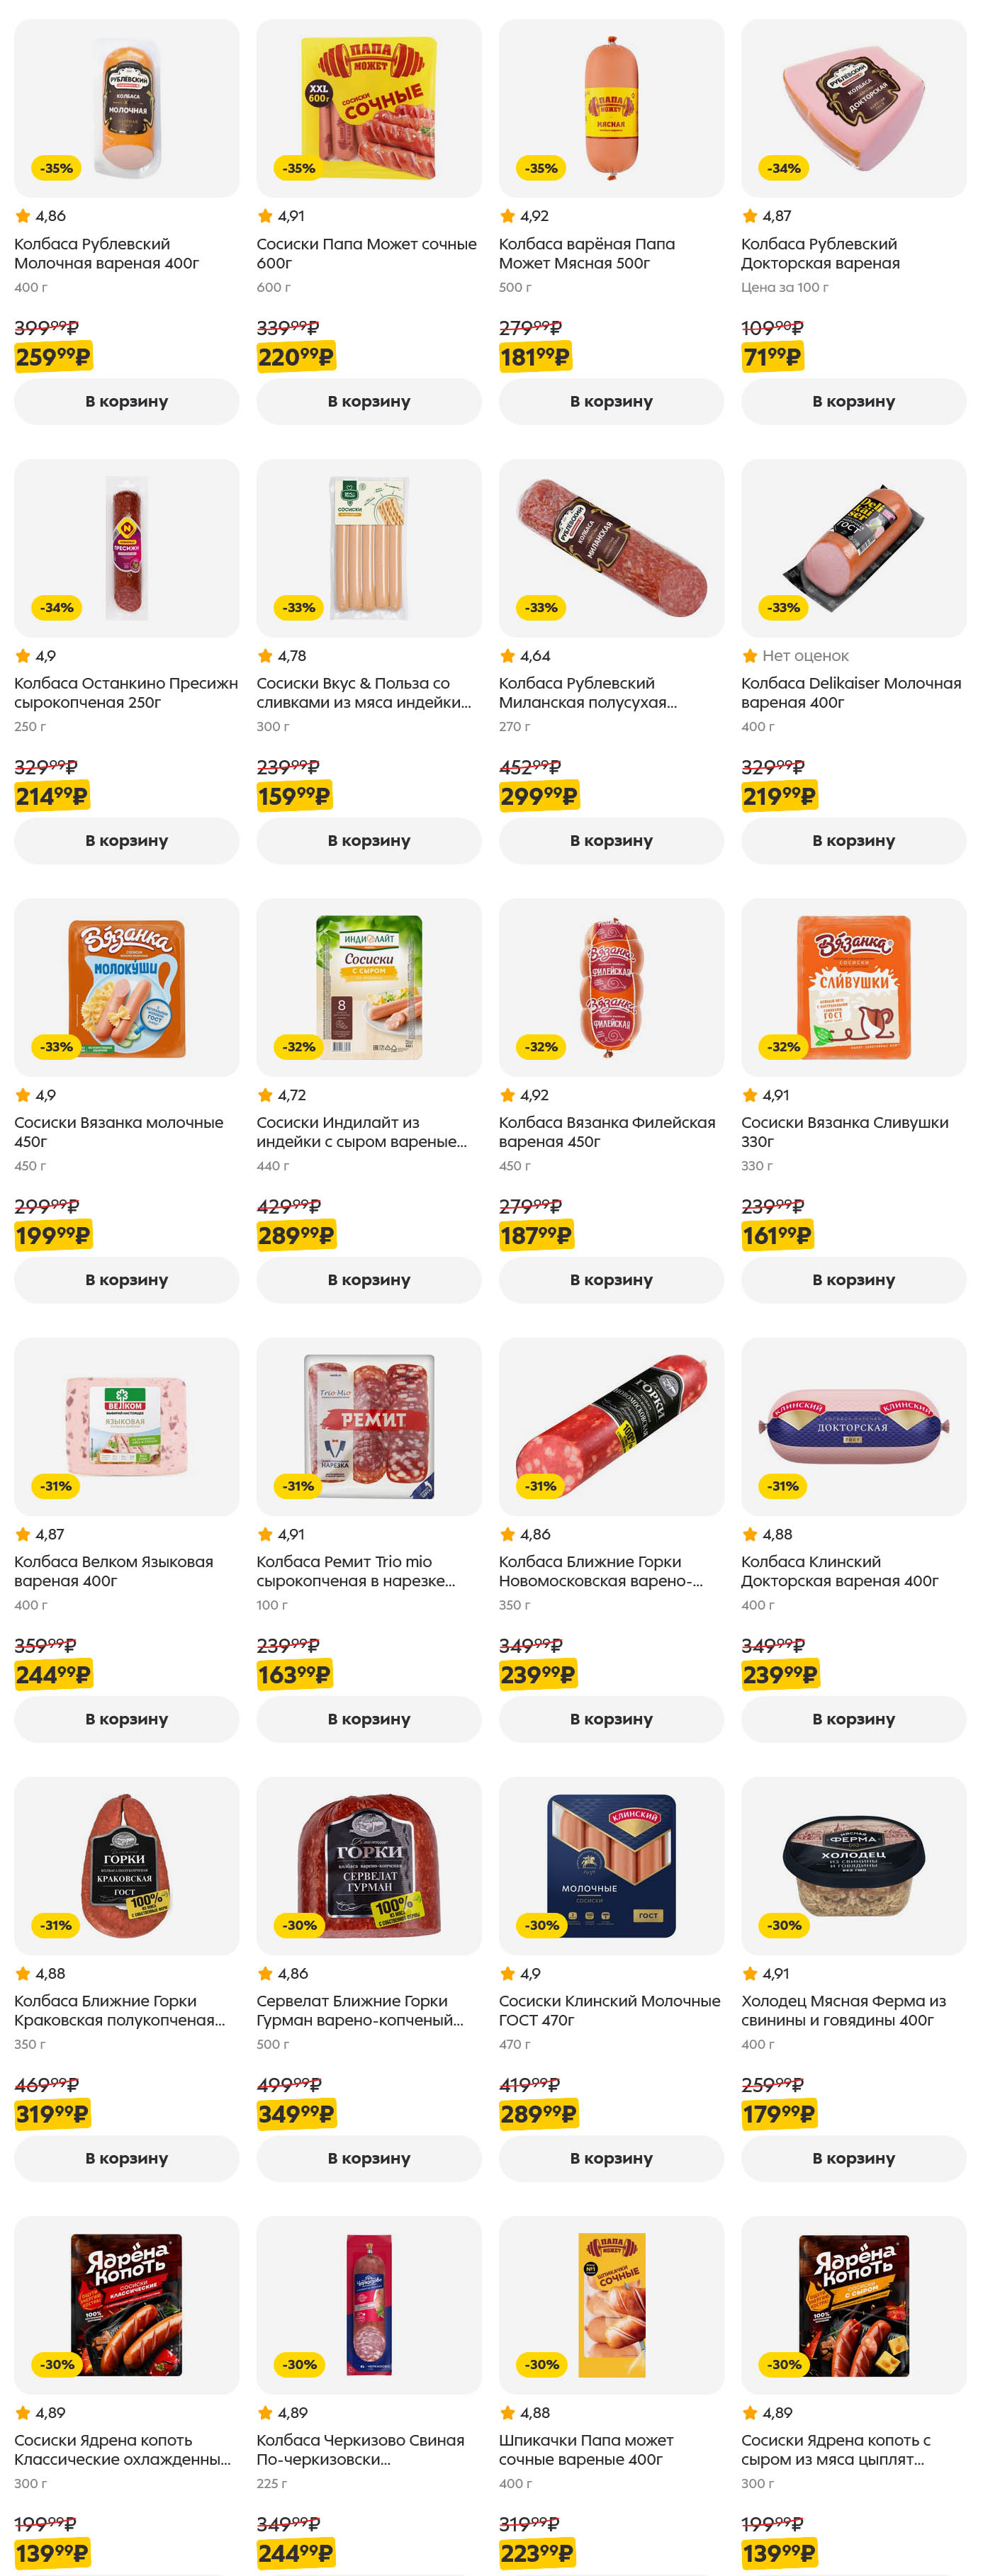Click the -30% badge on Черкизово Свиная
The image size is (983, 2576).
click(299, 2364)
